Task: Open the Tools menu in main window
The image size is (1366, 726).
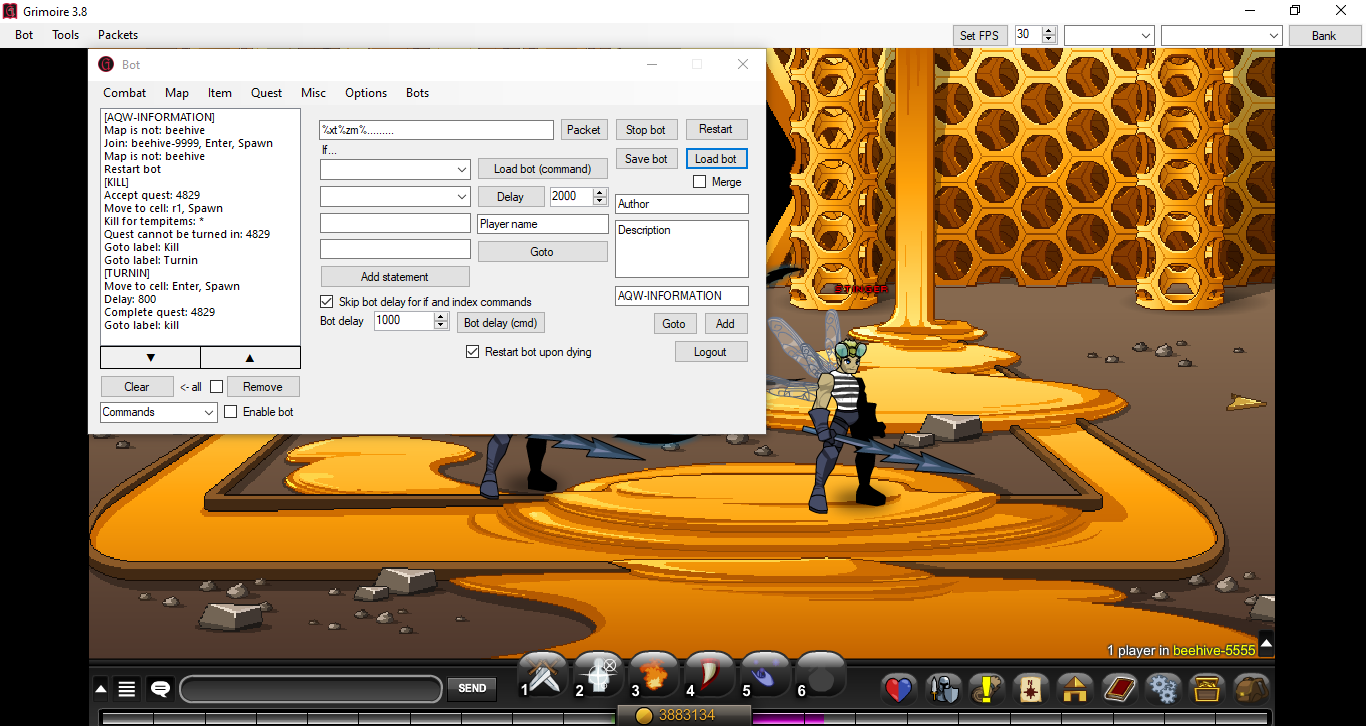Action: [66, 35]
